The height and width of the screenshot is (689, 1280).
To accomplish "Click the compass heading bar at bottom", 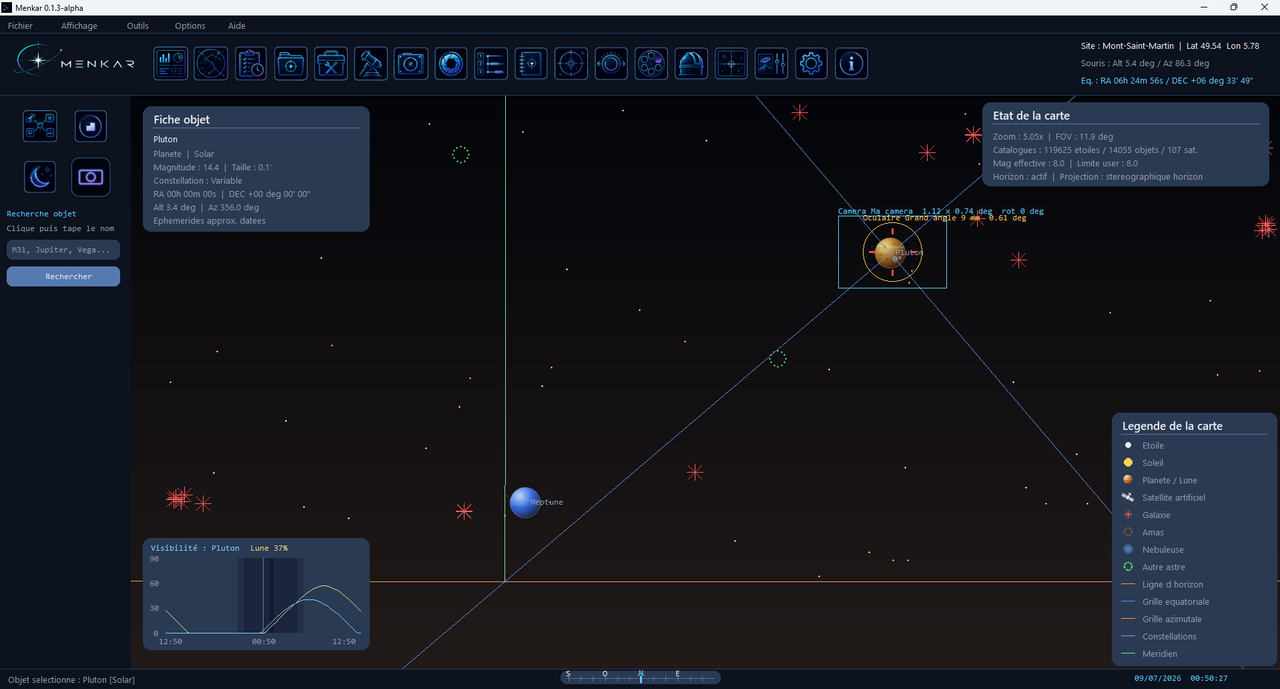I will [x=640, y=676].
